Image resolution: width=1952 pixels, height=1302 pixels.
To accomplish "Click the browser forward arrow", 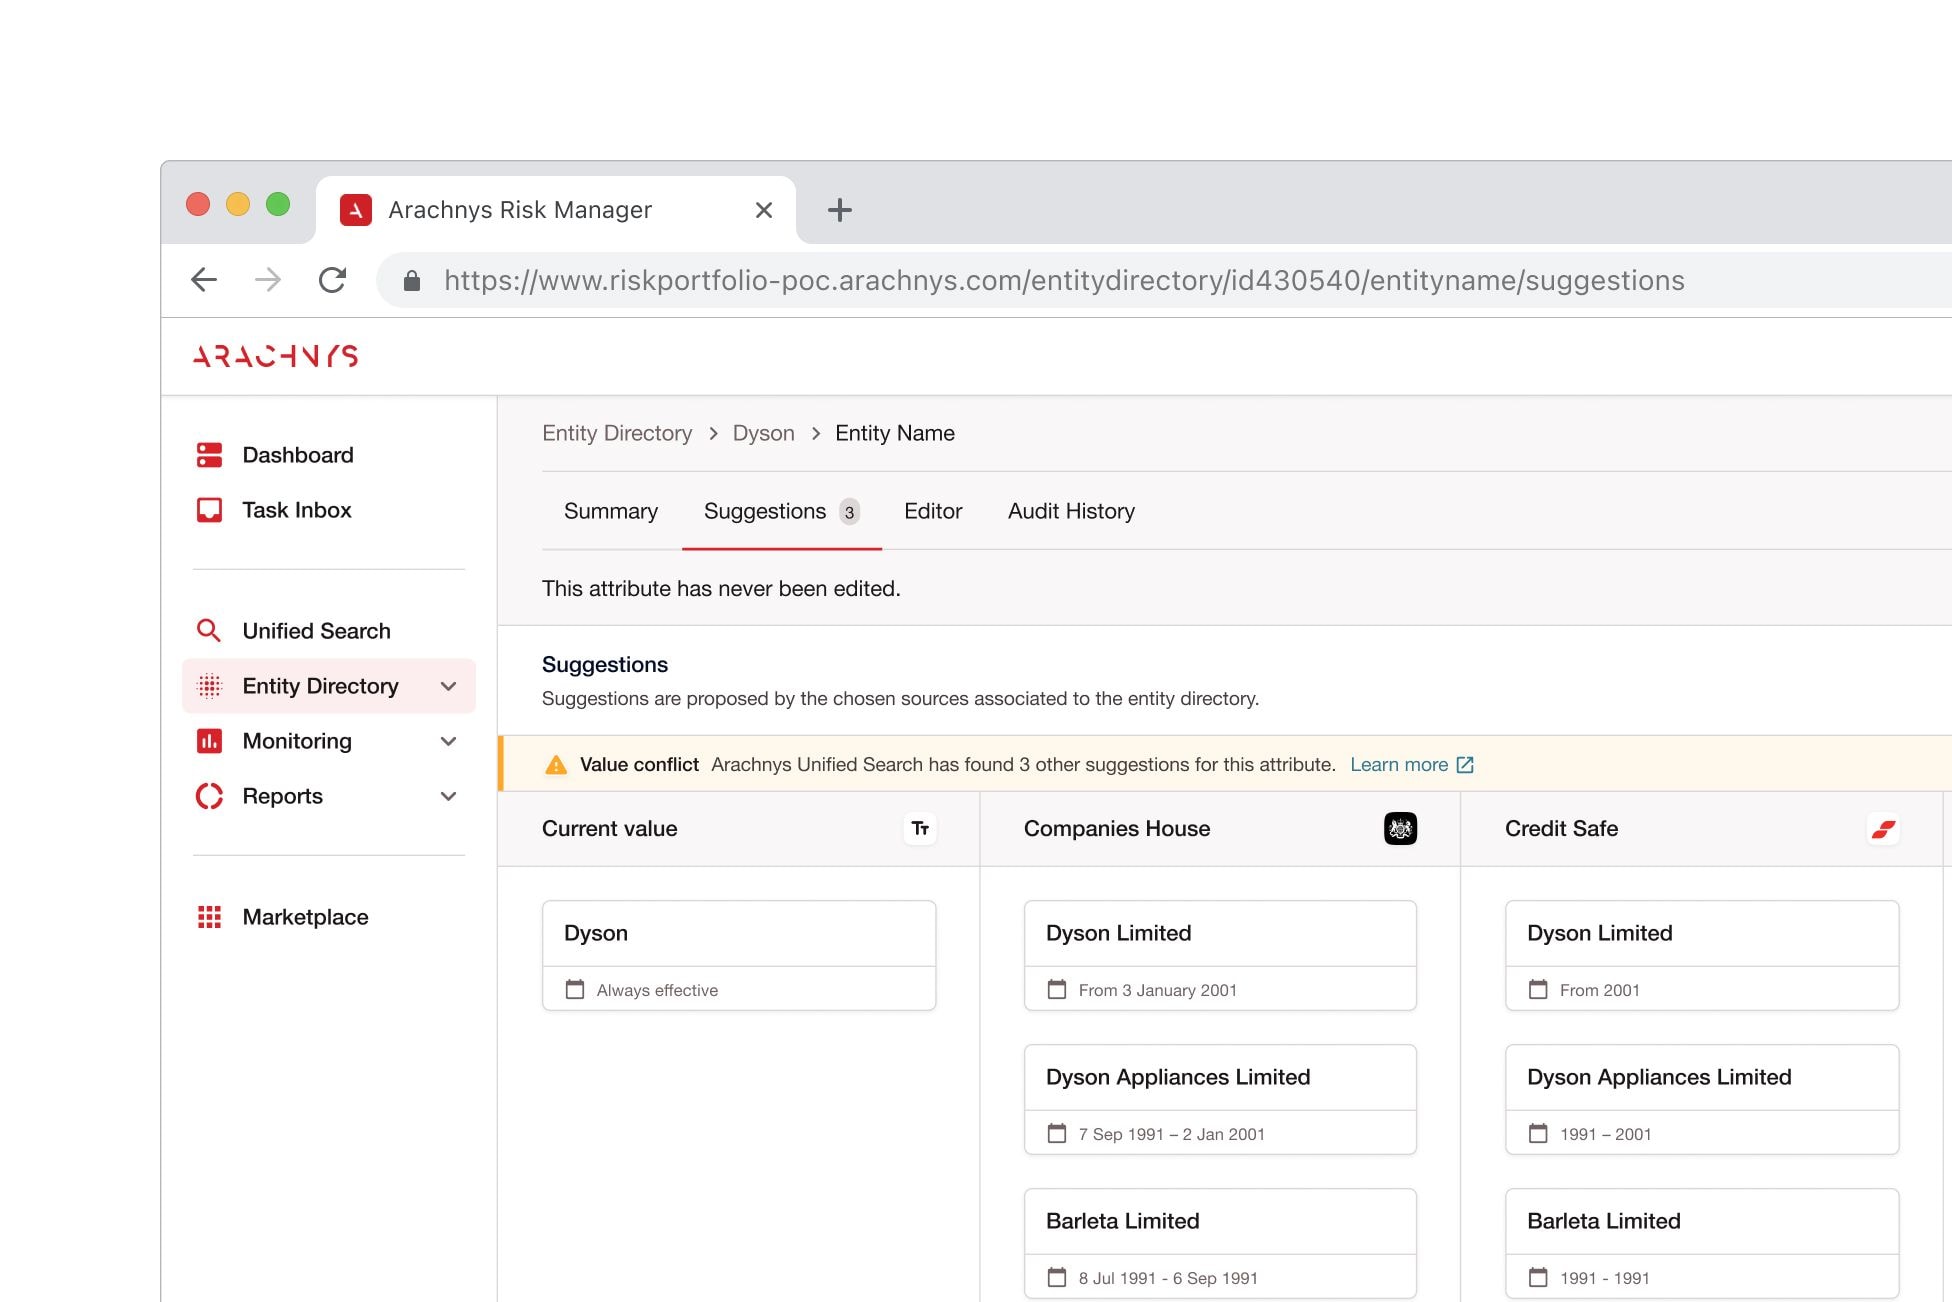I will pos(268,280).
